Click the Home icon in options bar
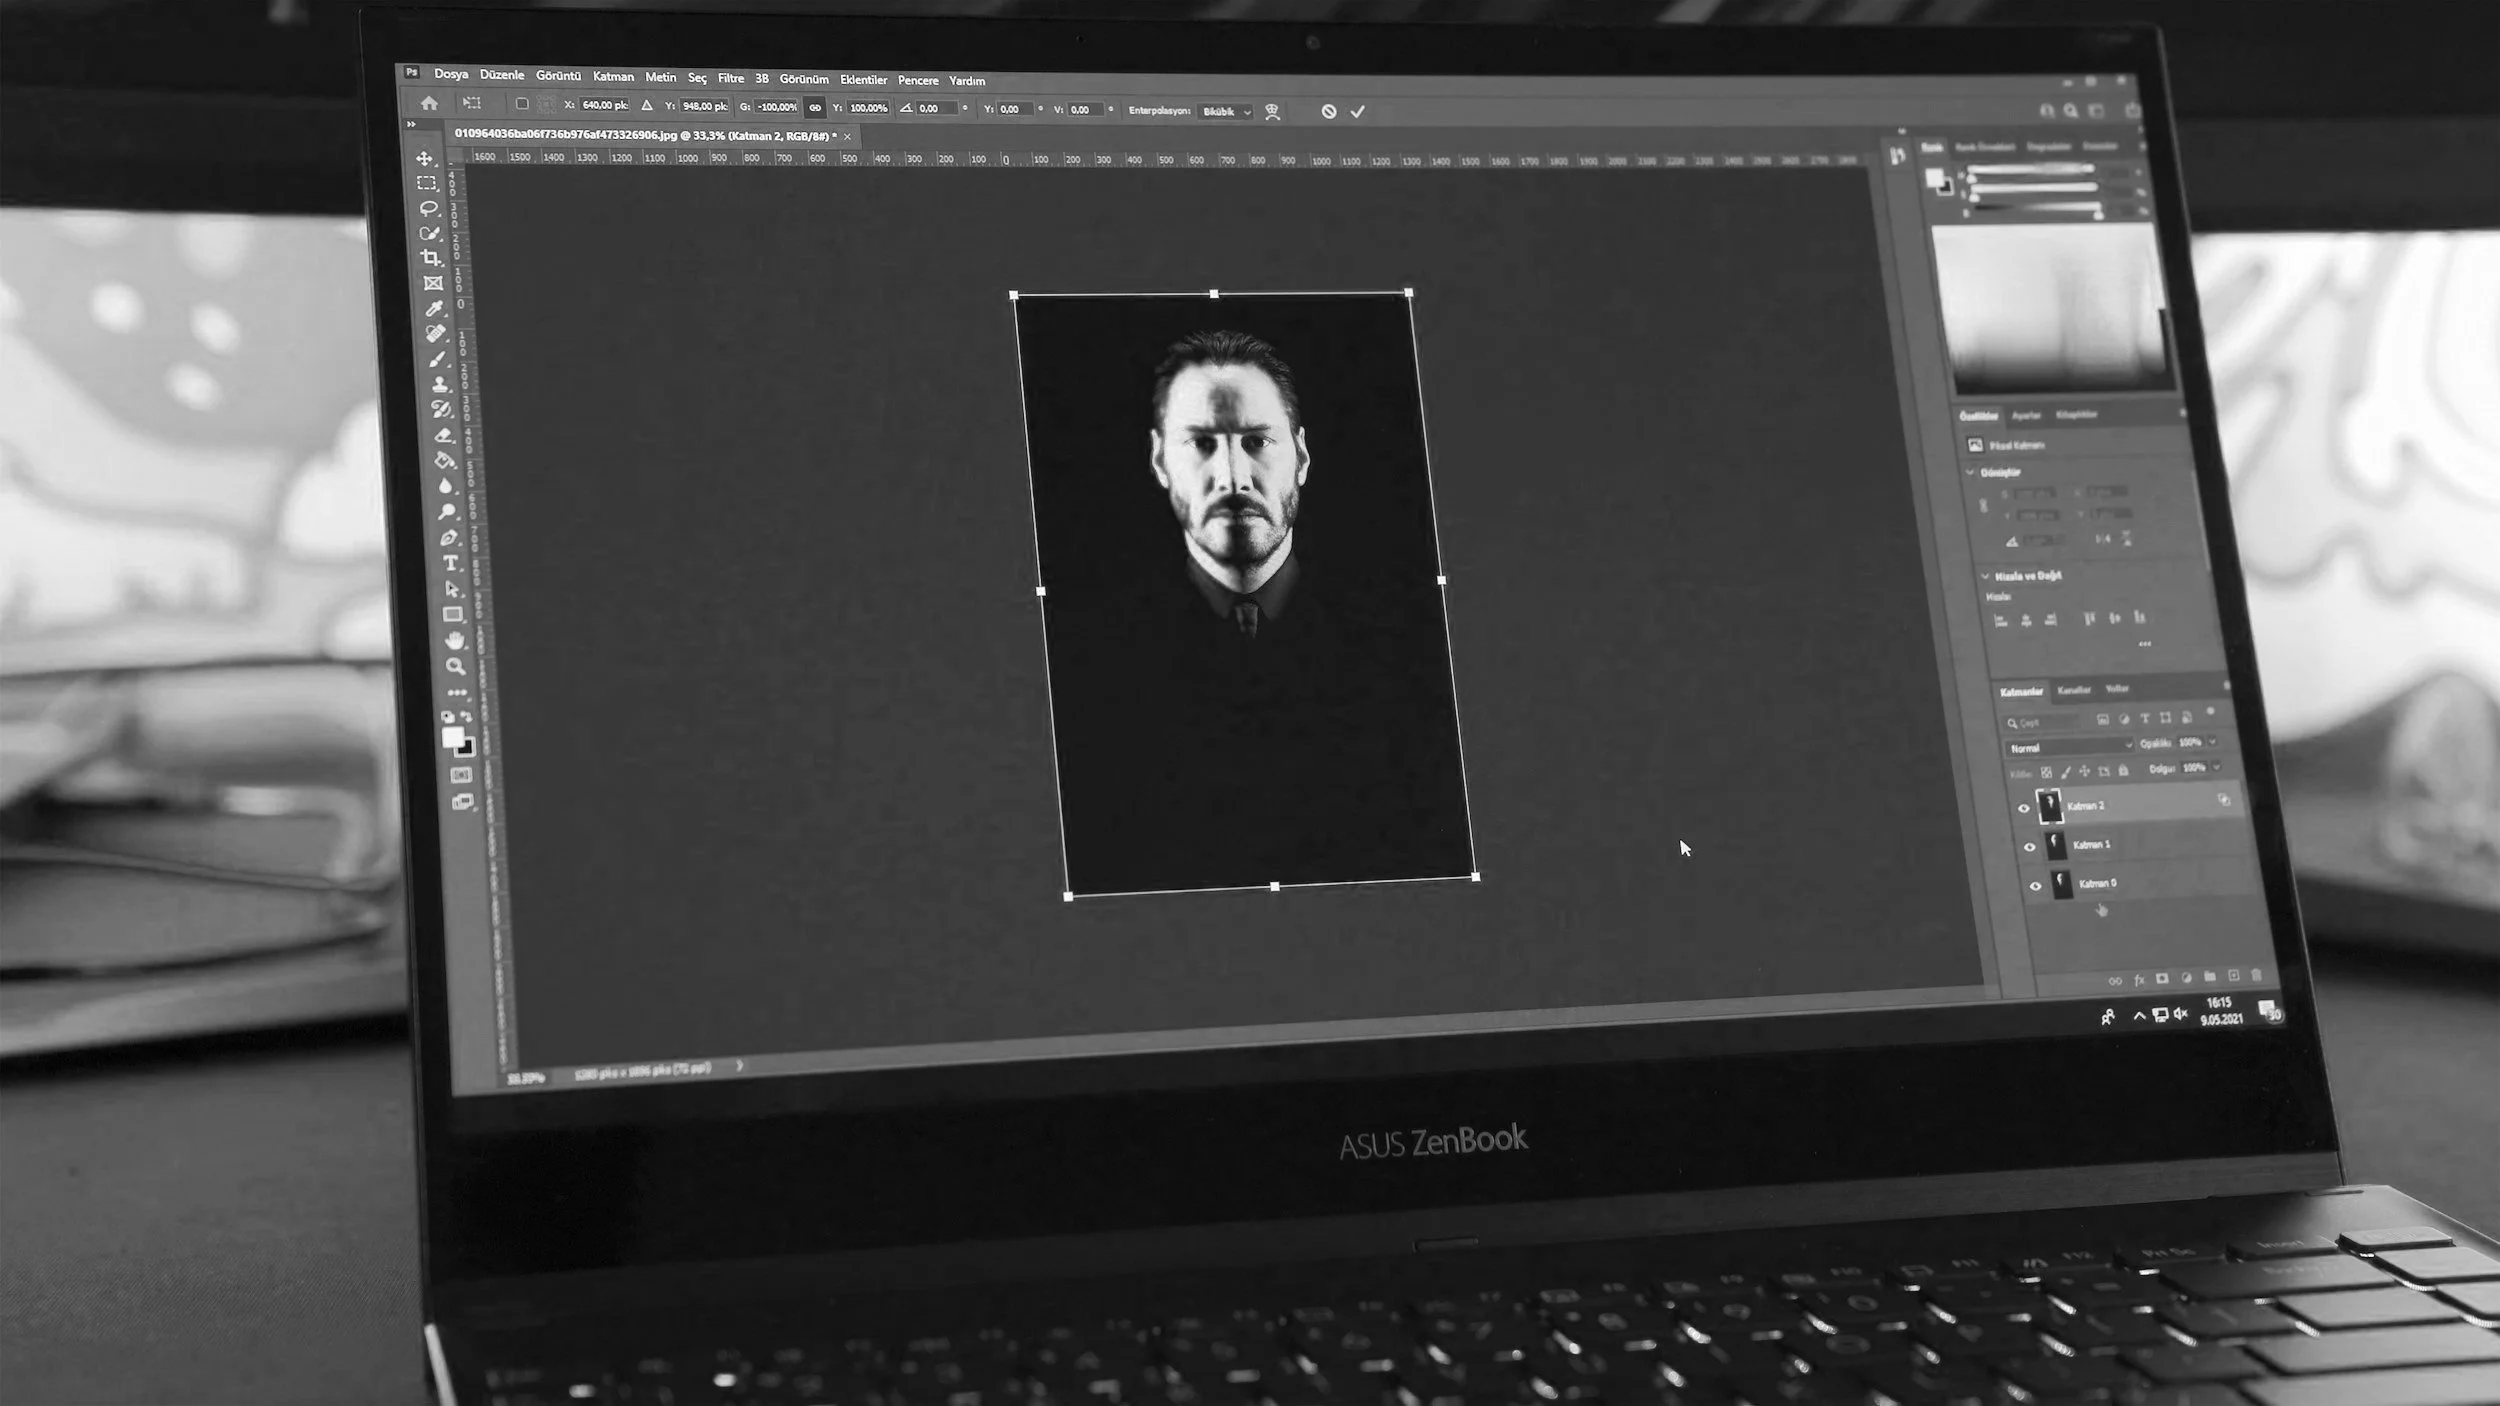Screen dimensions: 2500x1406 click(429, 103)
